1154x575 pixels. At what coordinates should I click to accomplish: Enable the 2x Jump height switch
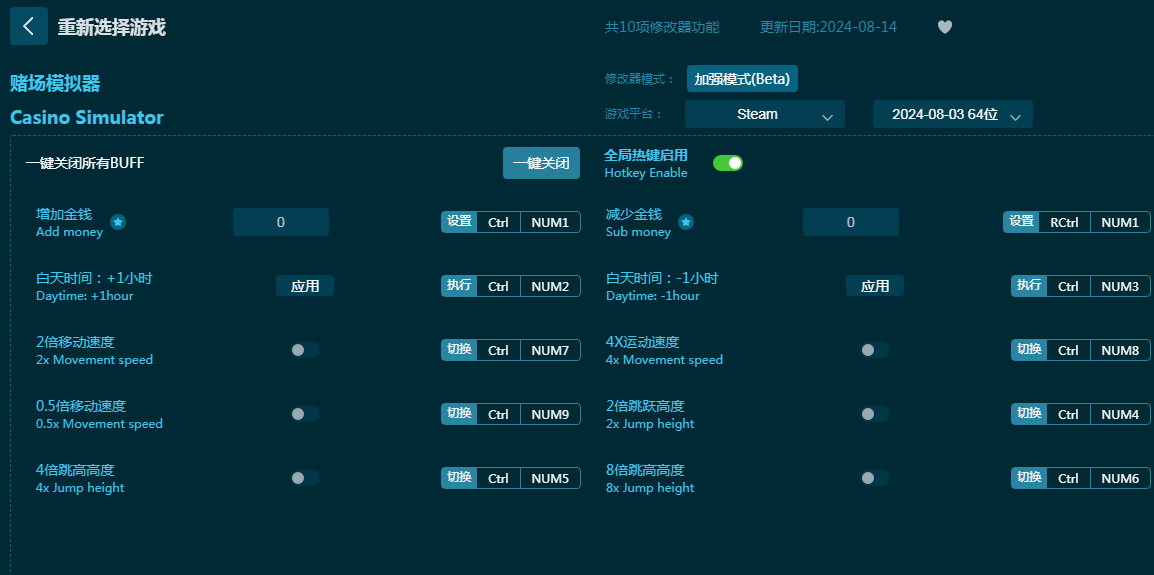click(x=875, y=414)
